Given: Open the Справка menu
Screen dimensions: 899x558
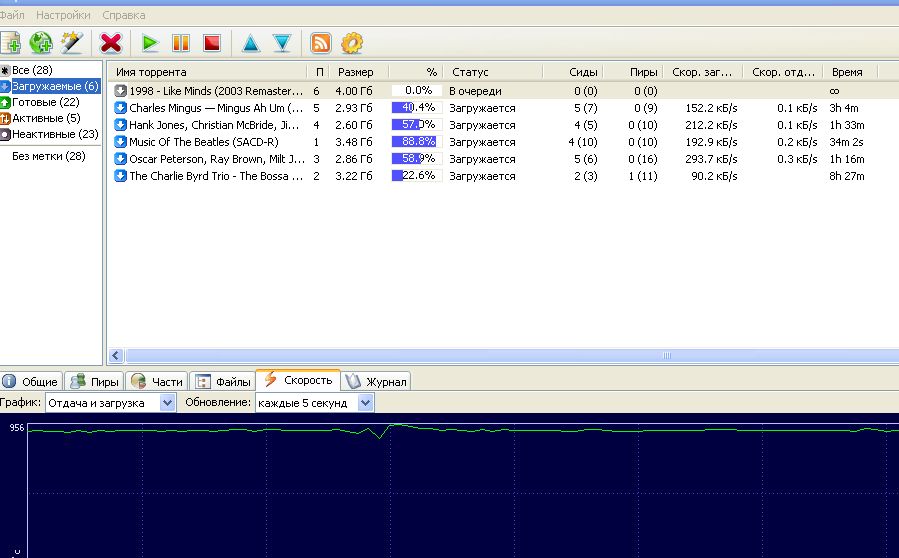Looking at the screenshot, I should [123, 15].
